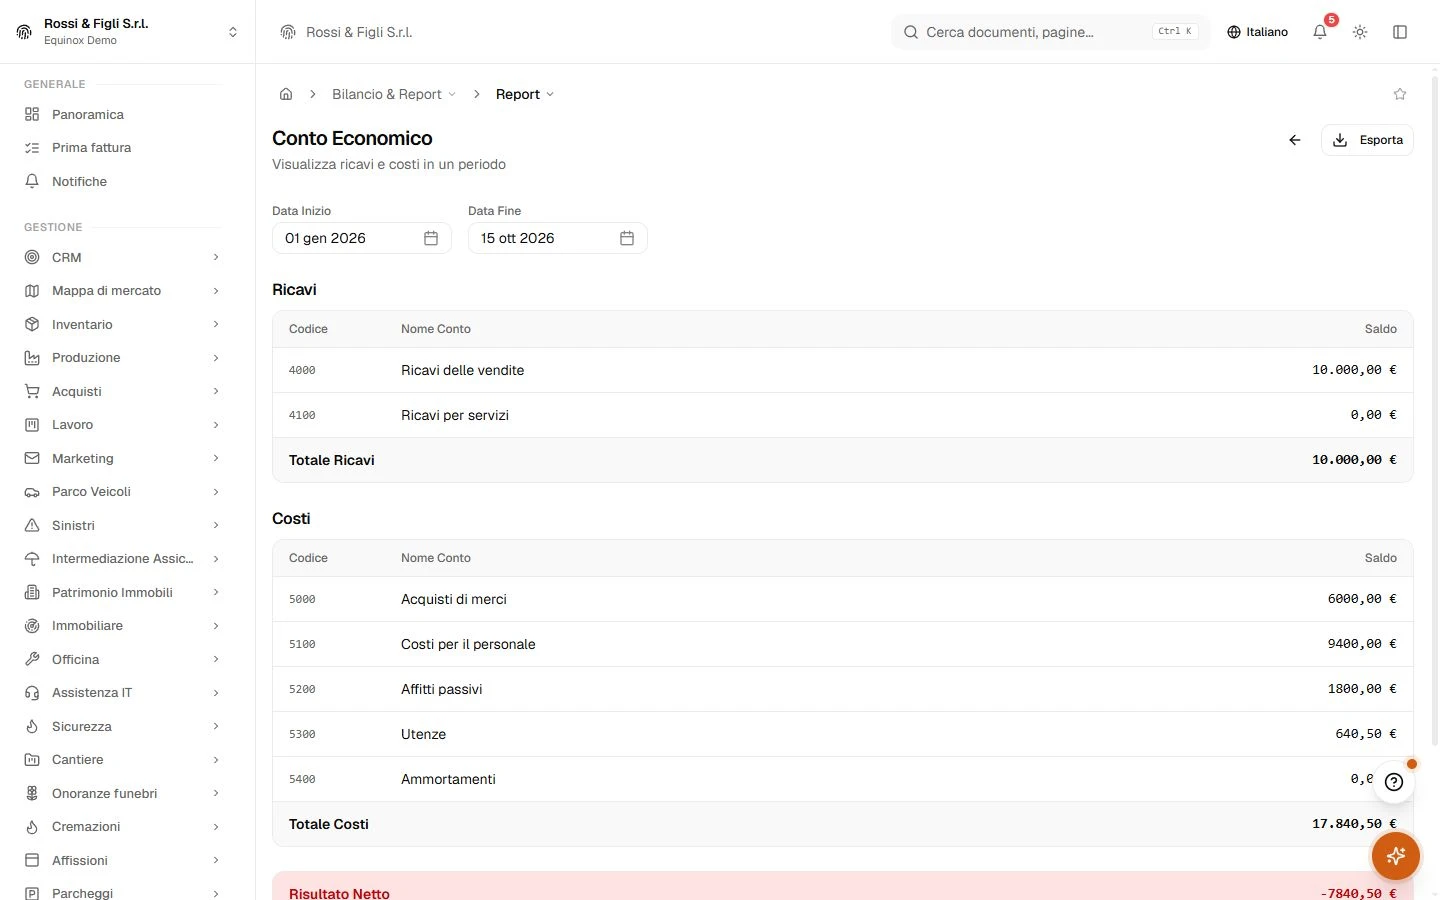Click the Data Inizio date field
This screenshot has height=900, width=1440.
pos(362,238)
